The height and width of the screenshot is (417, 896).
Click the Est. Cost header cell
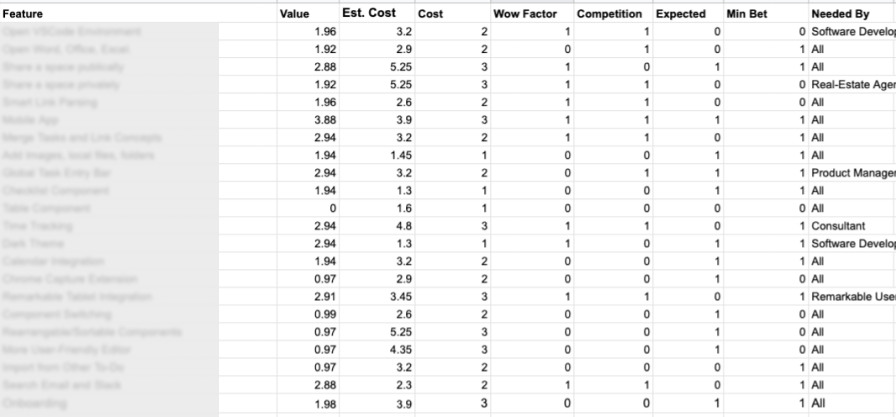point(377,14)
